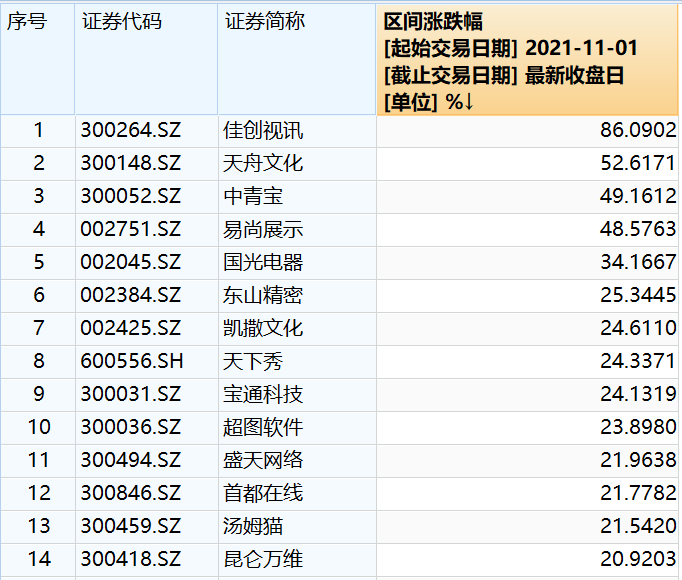Click the value 24.3371
Screen dimensions: 682x580
click(x=638, y=361)
